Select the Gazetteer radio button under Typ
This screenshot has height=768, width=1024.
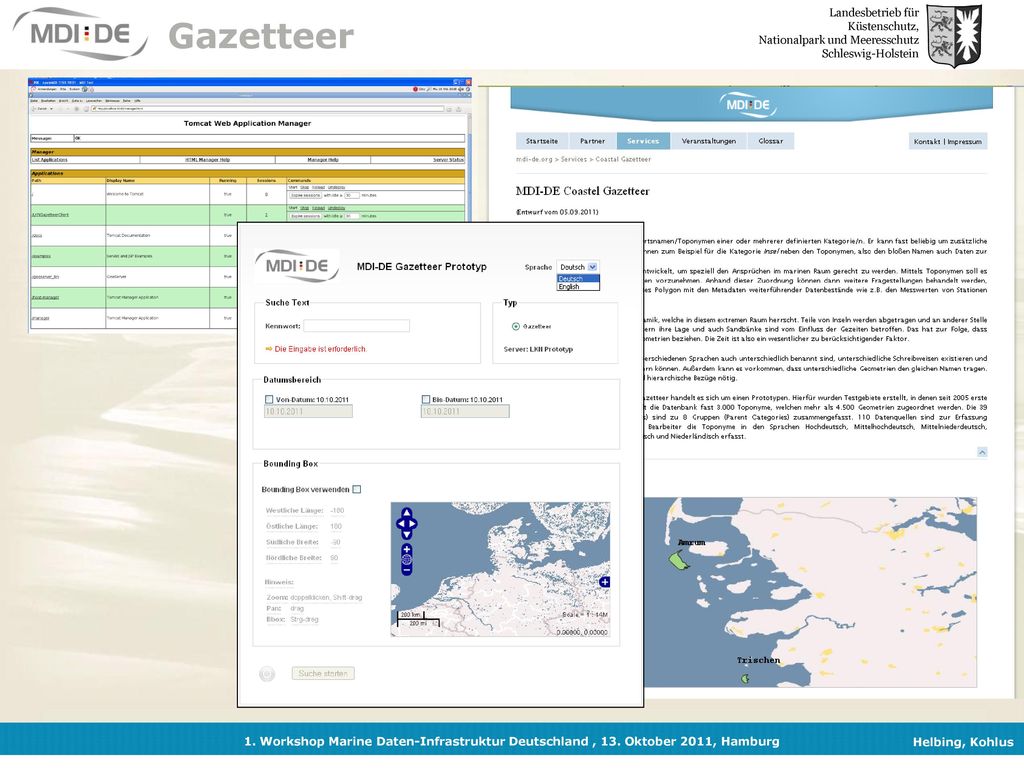pos(516,326)
